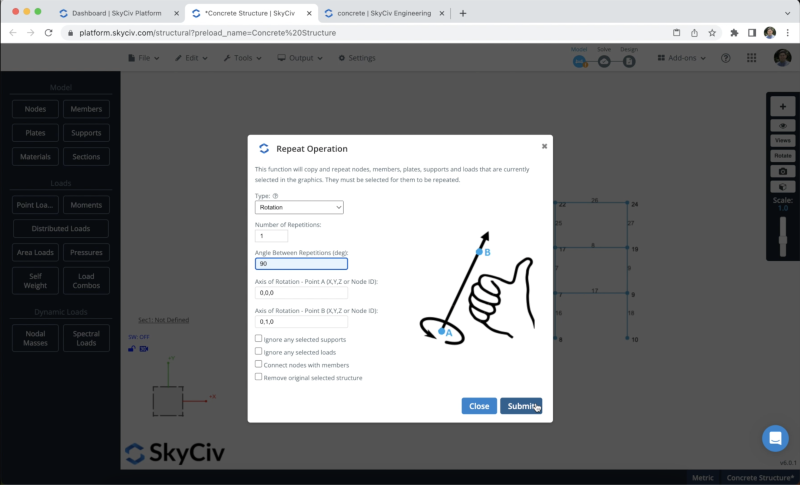Open the Tools menu
800x485 pixels.
tap(242, 58)
